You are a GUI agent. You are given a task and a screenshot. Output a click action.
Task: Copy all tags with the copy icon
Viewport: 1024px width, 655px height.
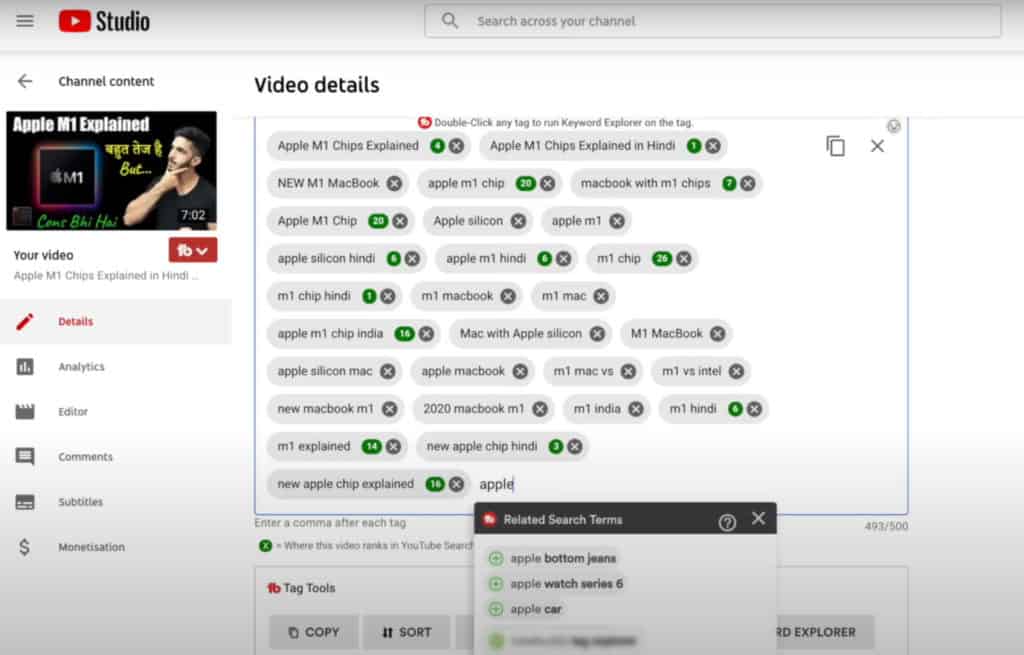click(x=835, y=146)
